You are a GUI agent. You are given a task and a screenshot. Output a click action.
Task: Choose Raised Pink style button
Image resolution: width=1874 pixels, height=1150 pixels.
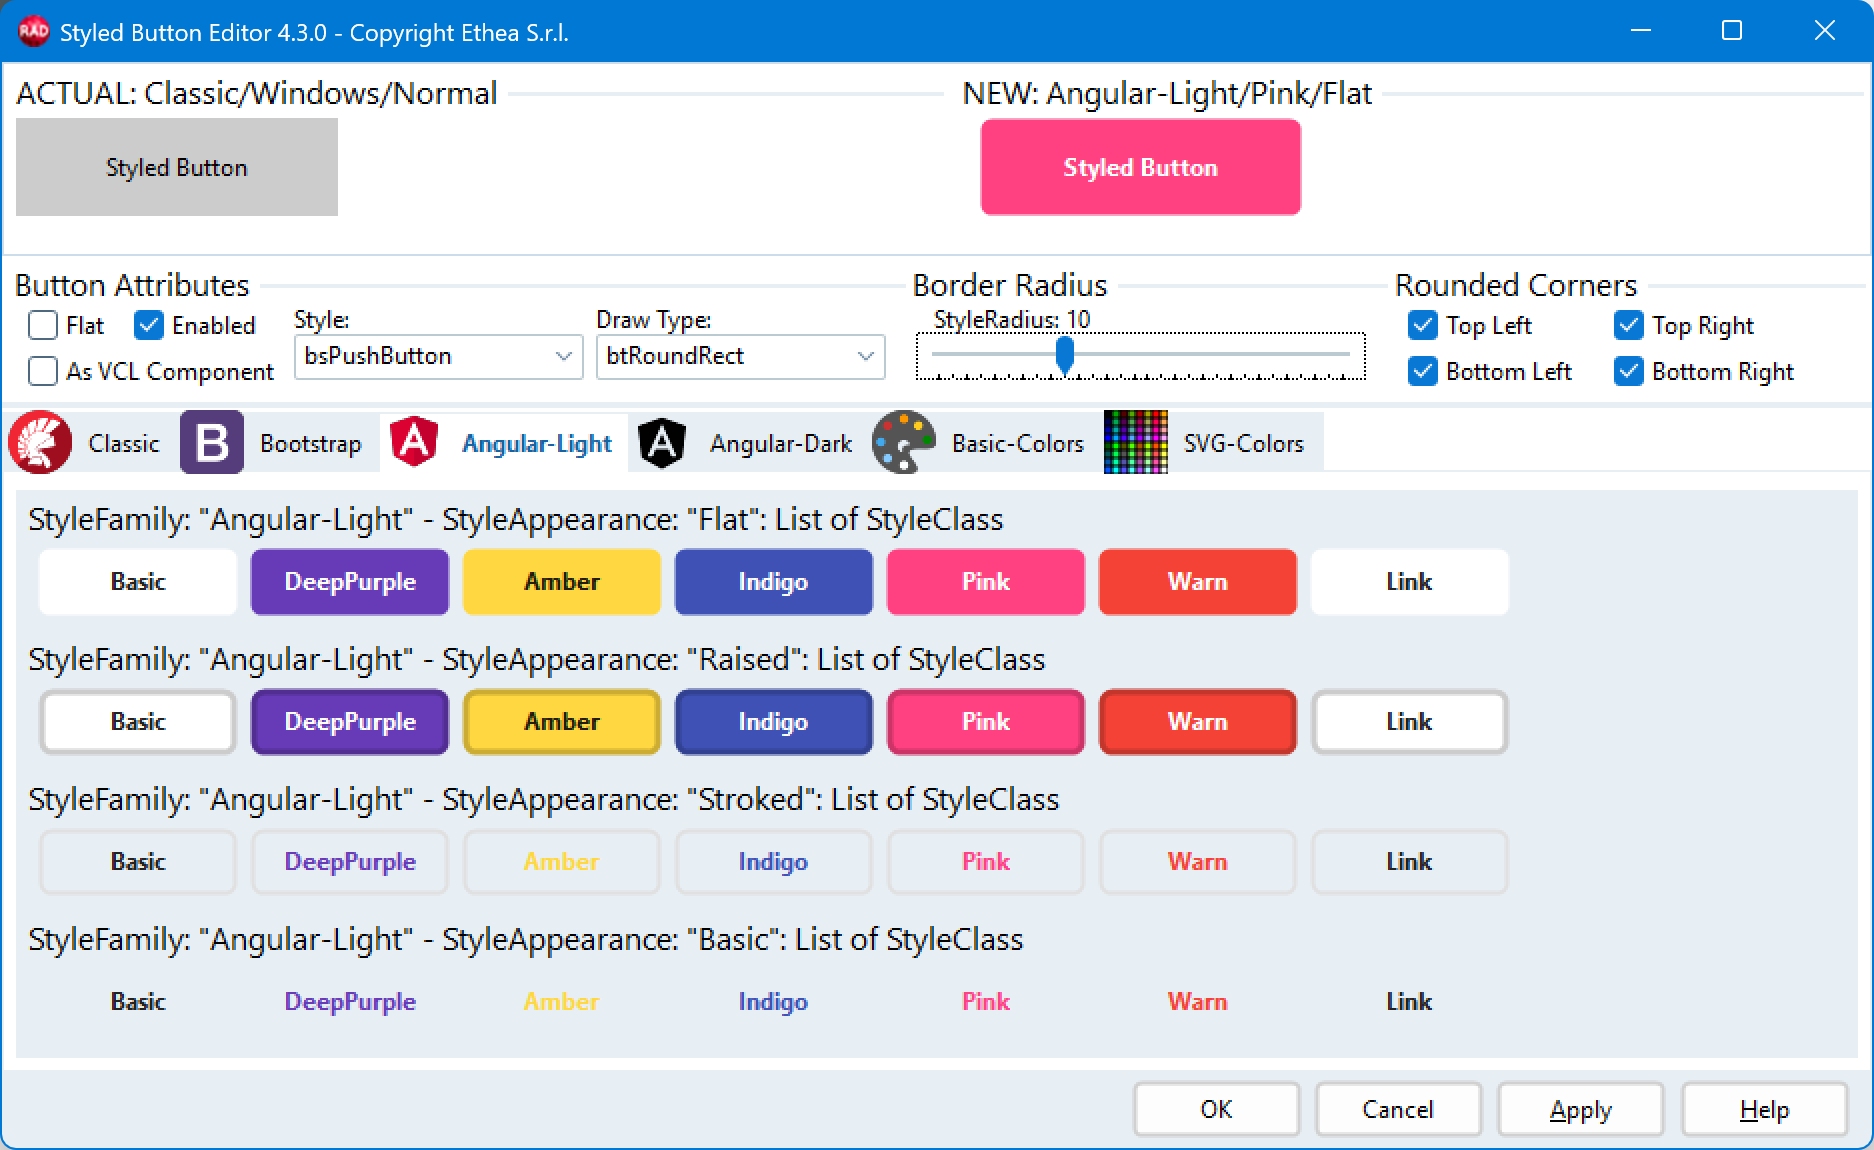[986, 722]
